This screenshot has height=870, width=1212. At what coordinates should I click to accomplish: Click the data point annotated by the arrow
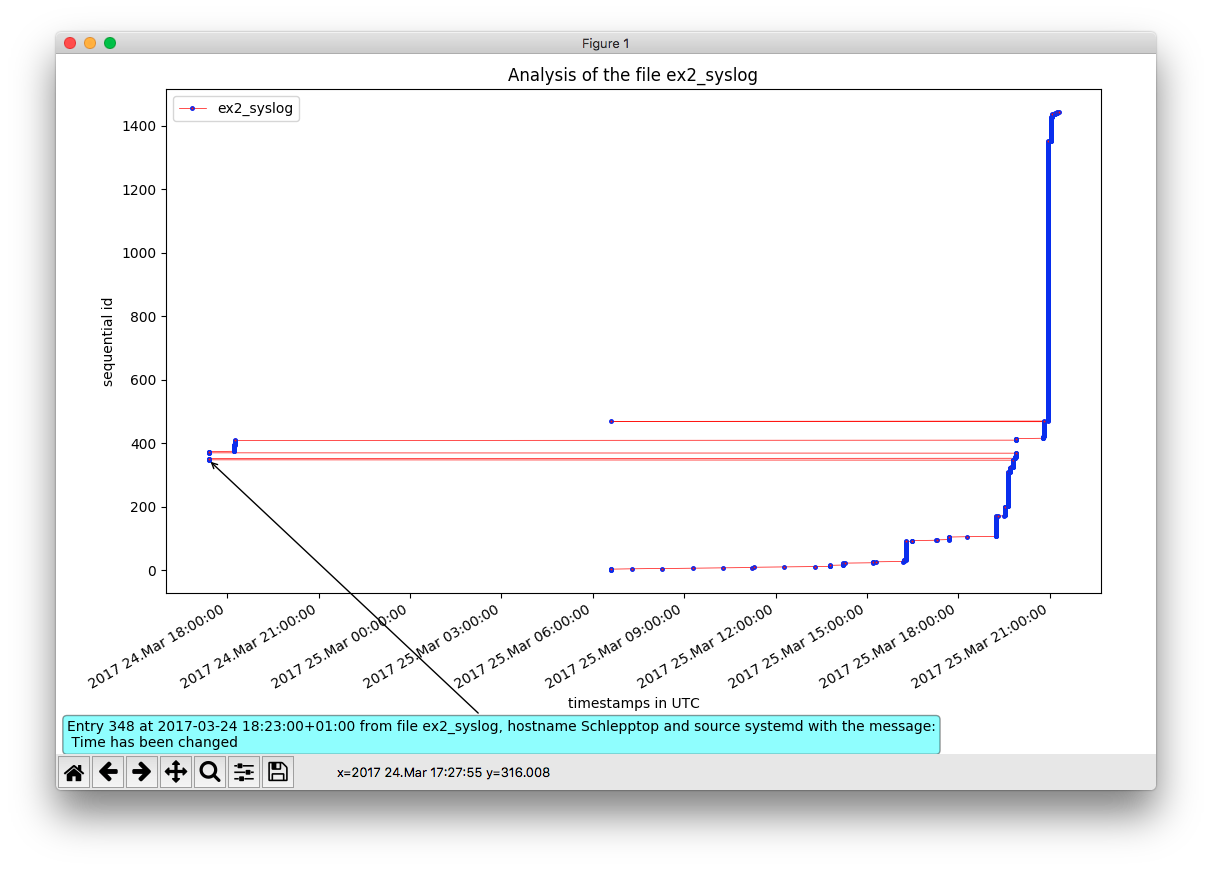coord(209,460)
